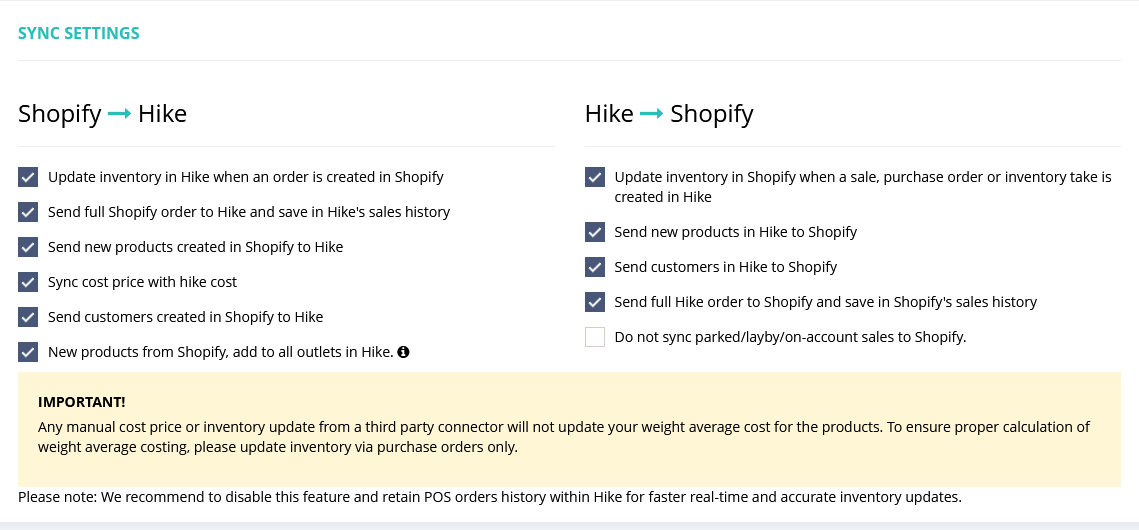Toggle Send customers created in Shopify to Hike
This screenshot has width=1139, height=530.
pos(28,317)
